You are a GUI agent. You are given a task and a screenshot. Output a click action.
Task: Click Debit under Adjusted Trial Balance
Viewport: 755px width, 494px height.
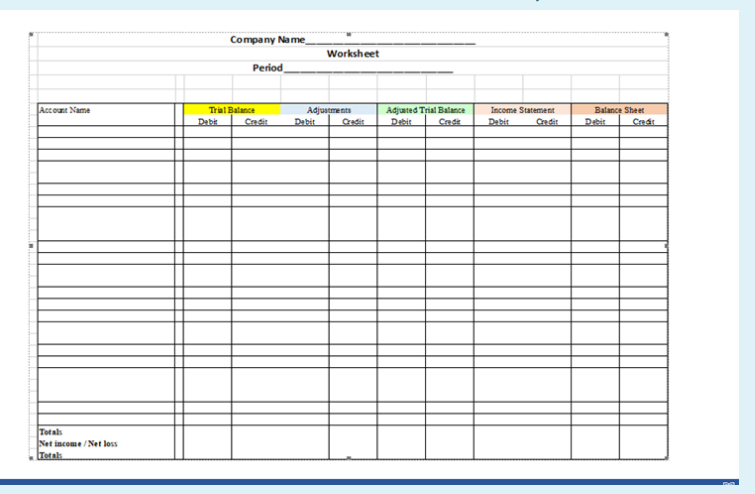(401, 121)
